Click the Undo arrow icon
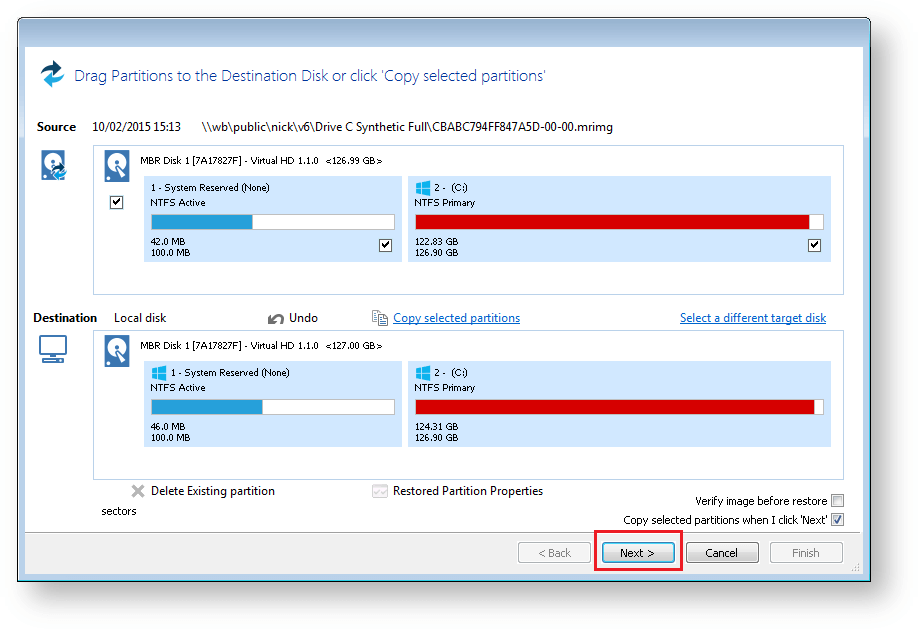This screenshot has width=919, height=630. click(273, 317)
